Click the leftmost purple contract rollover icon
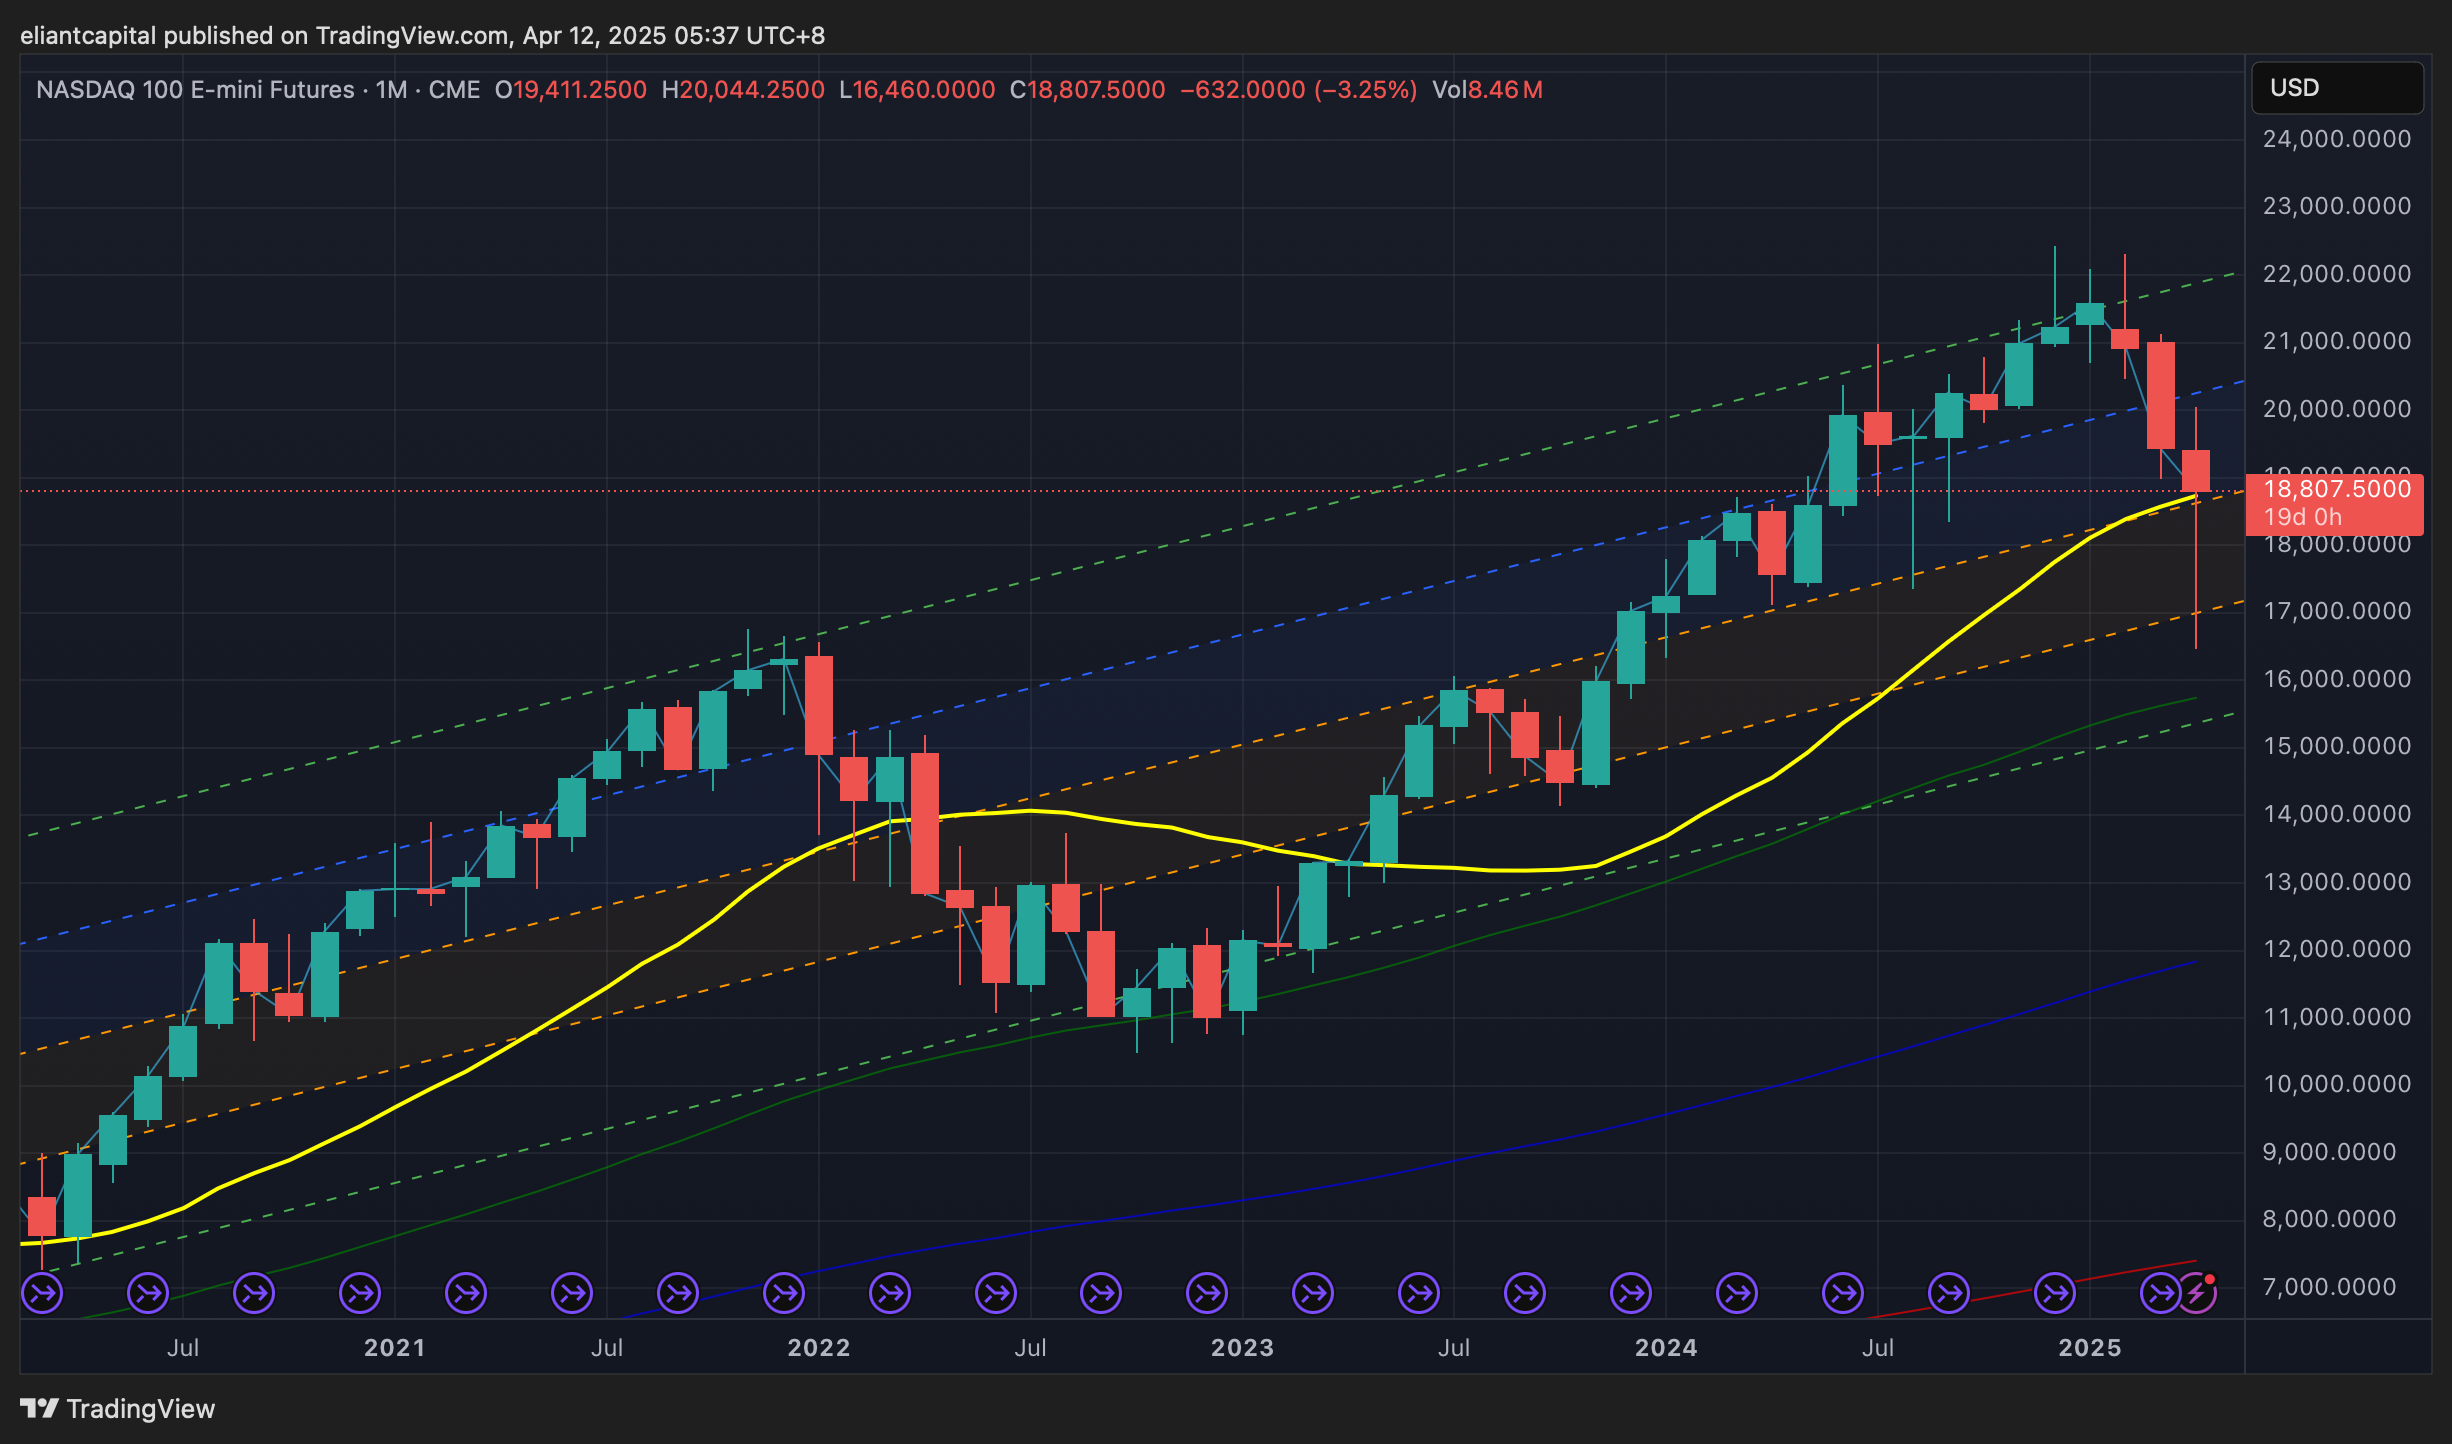Viewport: 2452px width, 1444px height. 42,1294
